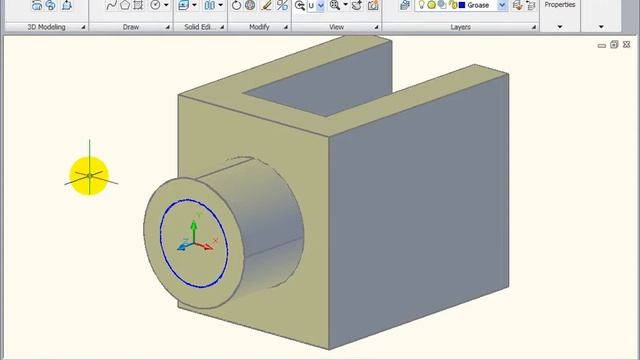Click the first Solid Editing tool icon
Image resolution: width=640 pixels, height=360 pixels.
[x=184, y=5]
